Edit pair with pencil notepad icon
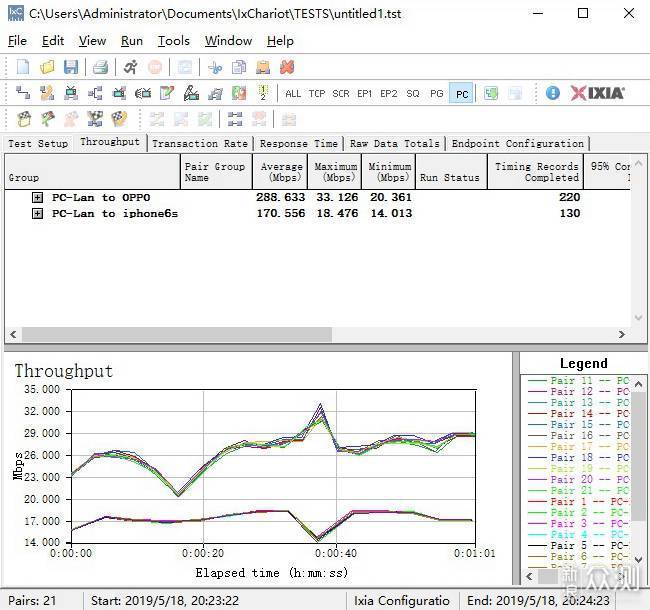Viewport: 650px width, 610px height. [167, 93]
